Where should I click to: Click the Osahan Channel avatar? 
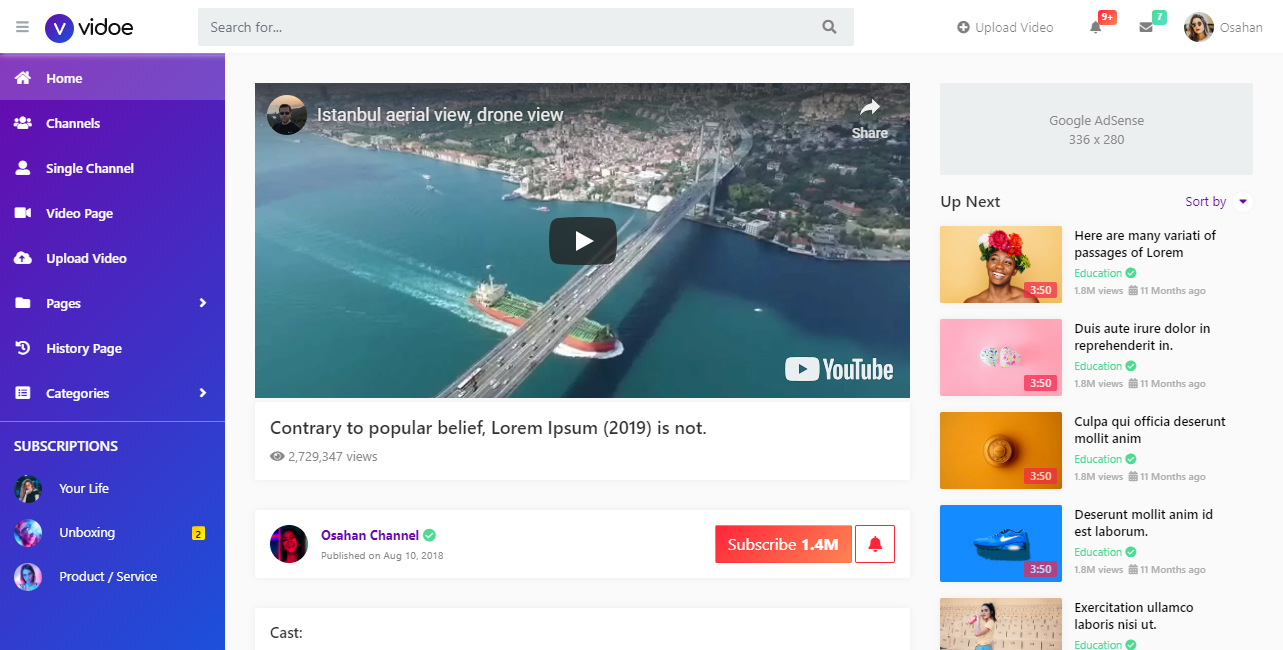[x=289, y=543]
